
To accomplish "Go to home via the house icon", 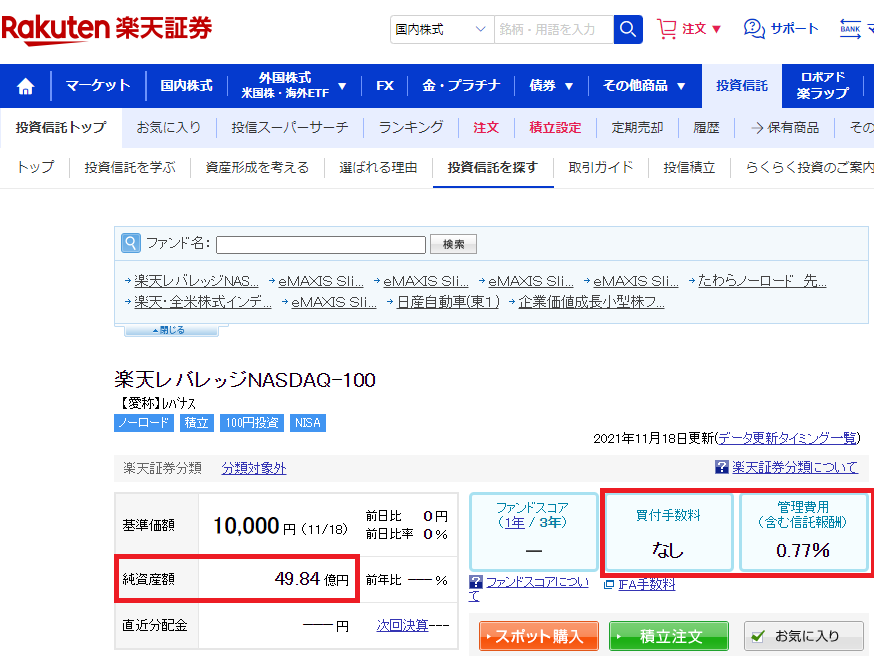I will [x=25, y=86].
